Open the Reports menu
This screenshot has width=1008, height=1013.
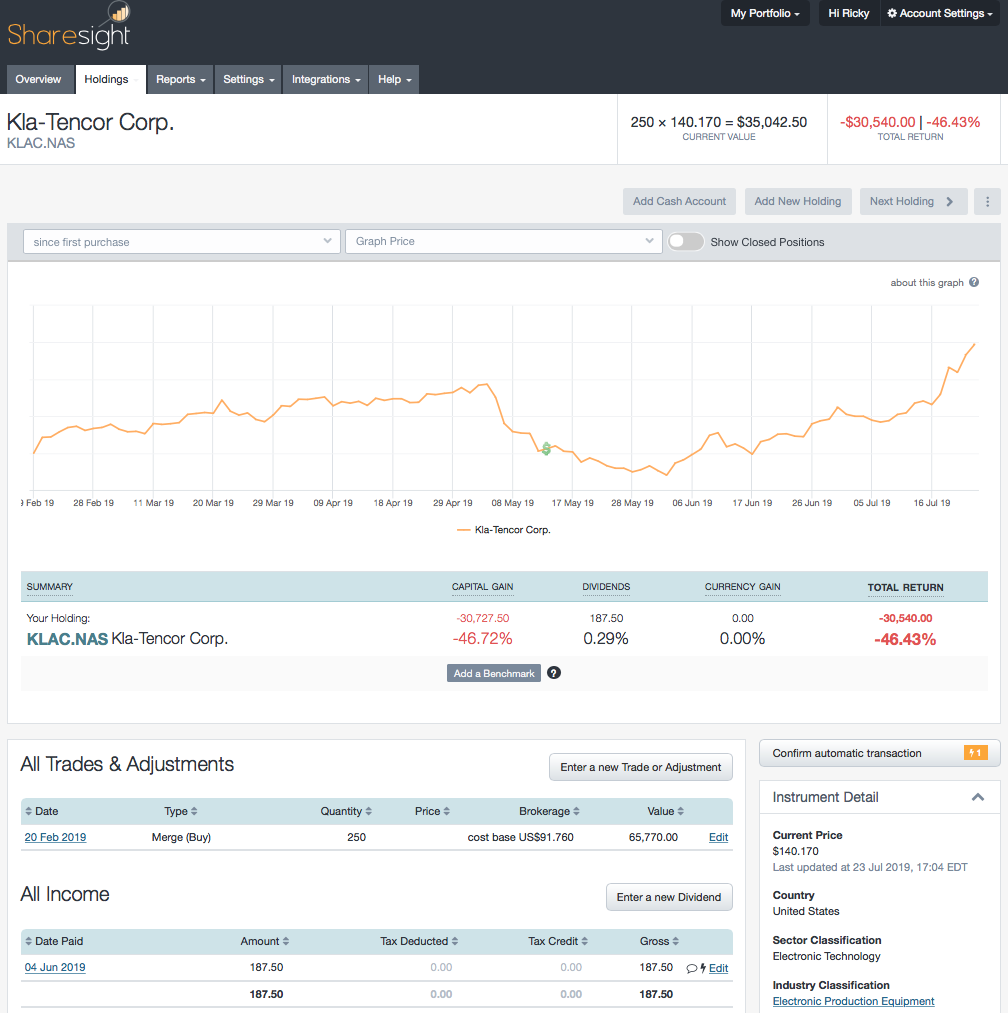[x=179, y=79]
